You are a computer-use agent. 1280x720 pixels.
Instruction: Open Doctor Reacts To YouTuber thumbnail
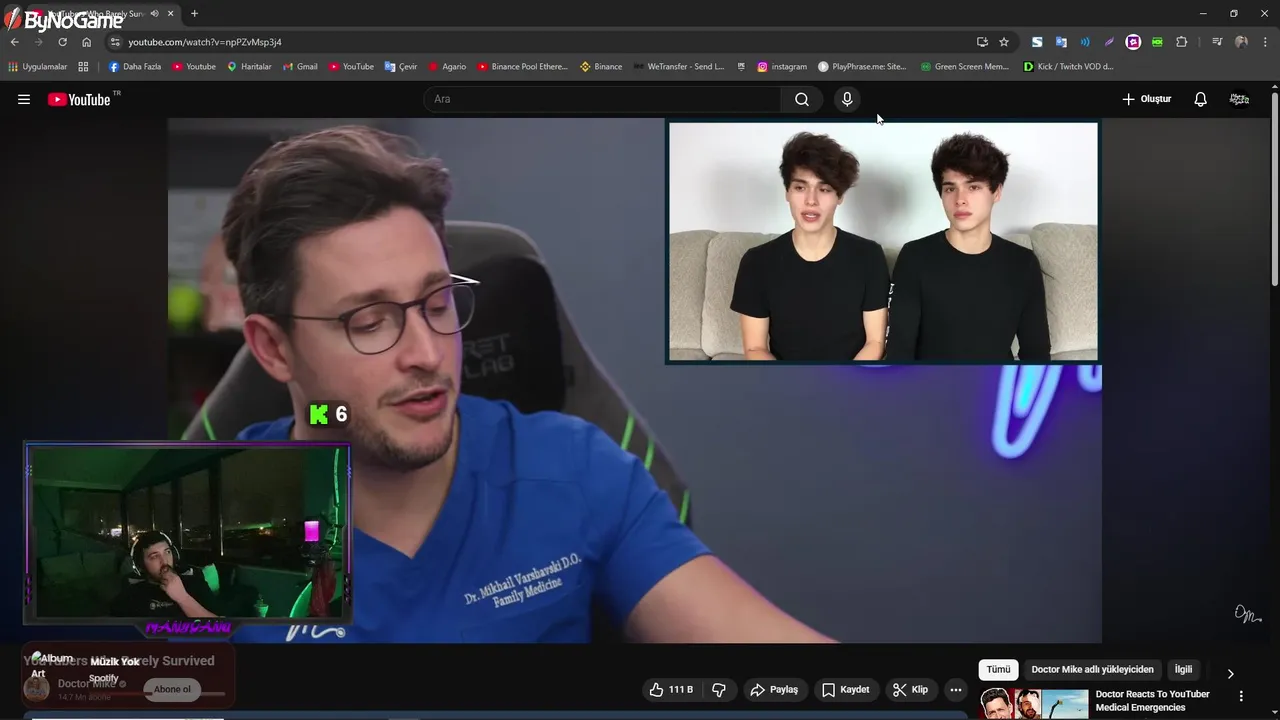(1034, 704)
